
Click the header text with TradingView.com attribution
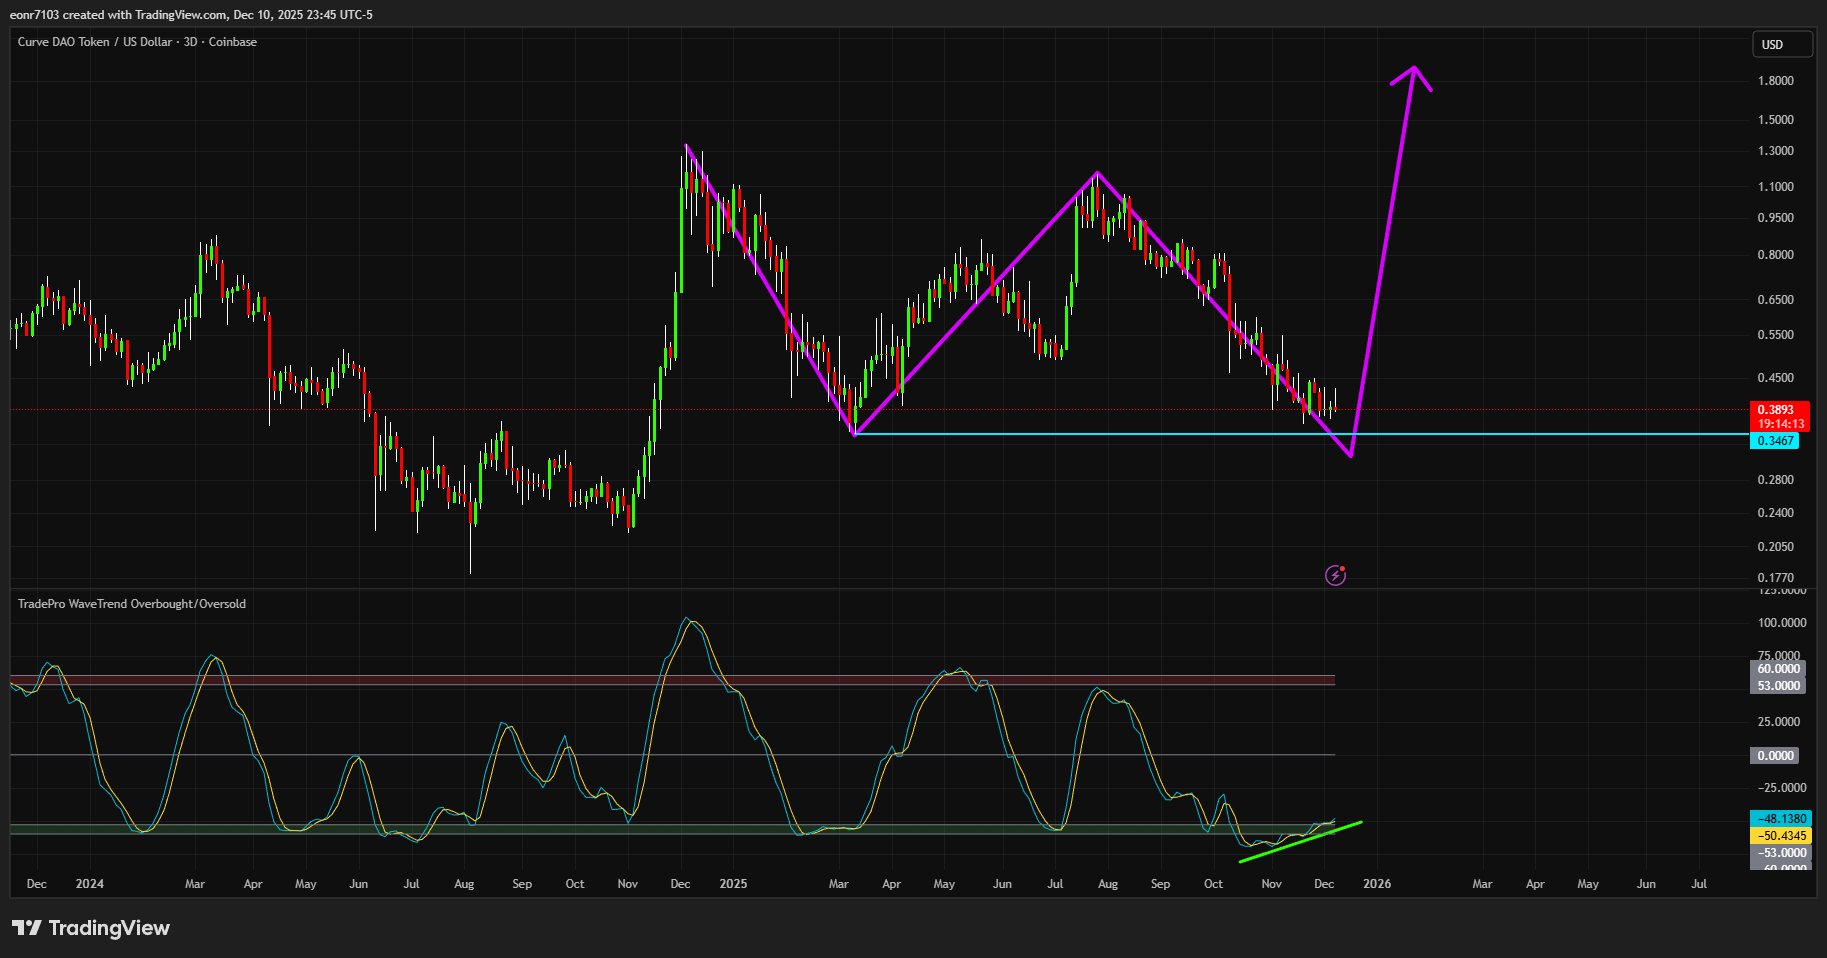point(191,15)
